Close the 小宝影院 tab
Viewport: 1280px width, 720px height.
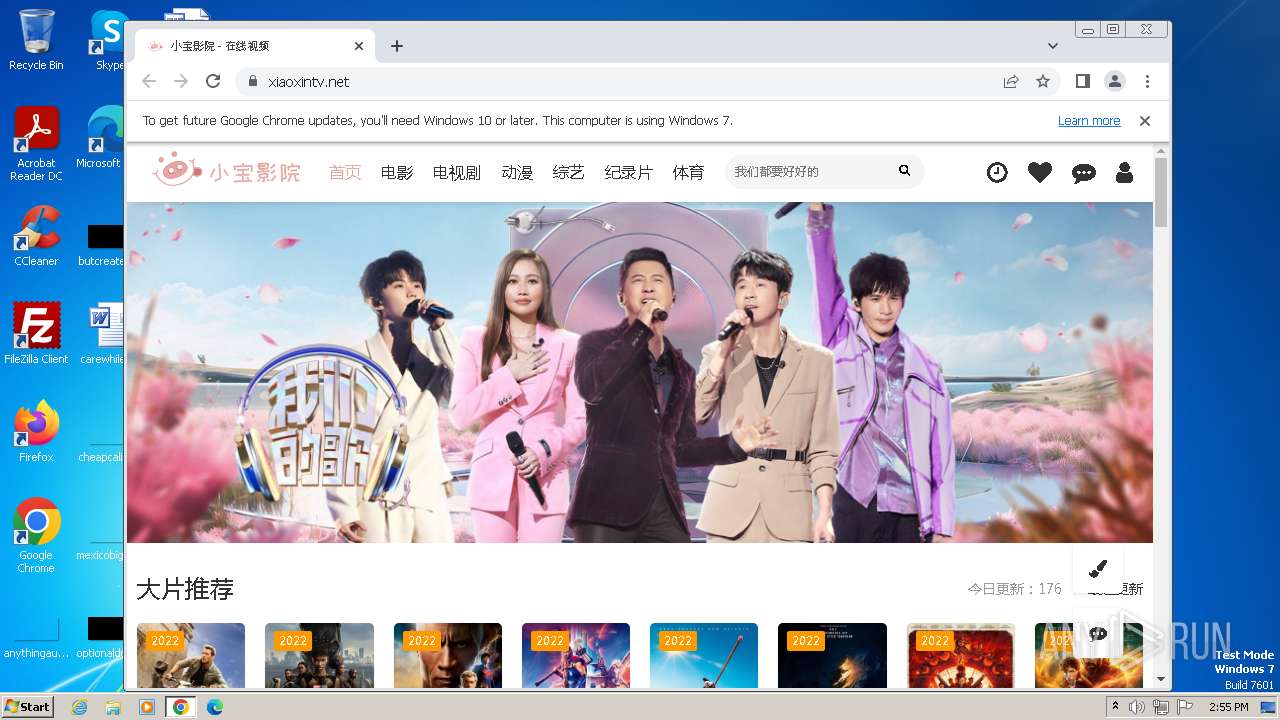(x=359, y=46)
